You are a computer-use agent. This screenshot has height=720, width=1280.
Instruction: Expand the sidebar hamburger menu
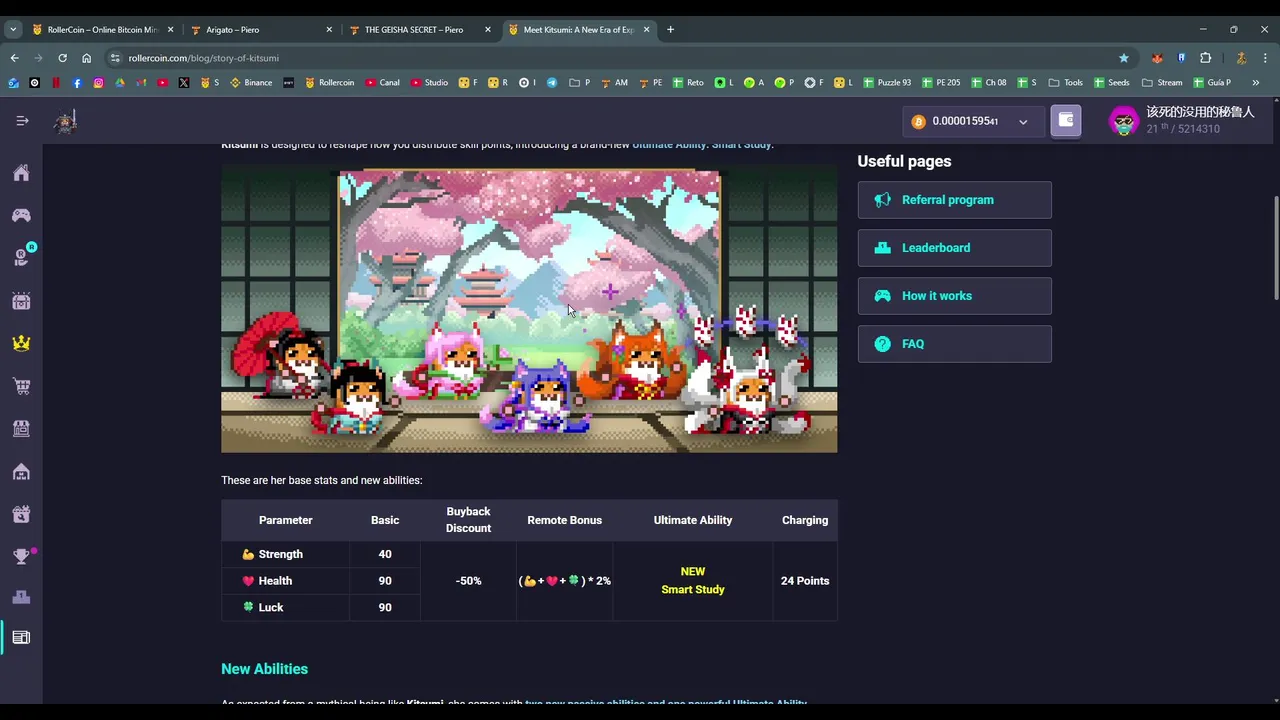point(22,121)
